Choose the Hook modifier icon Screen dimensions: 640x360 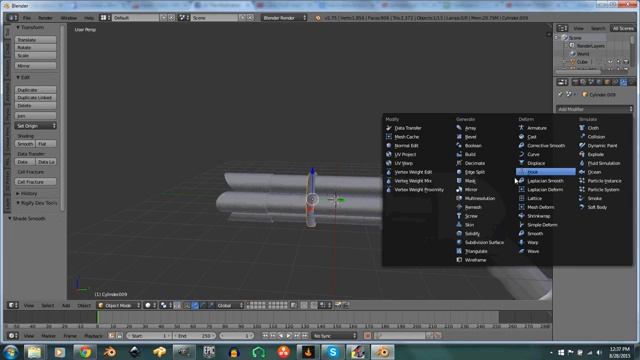[x=521, y=172]
